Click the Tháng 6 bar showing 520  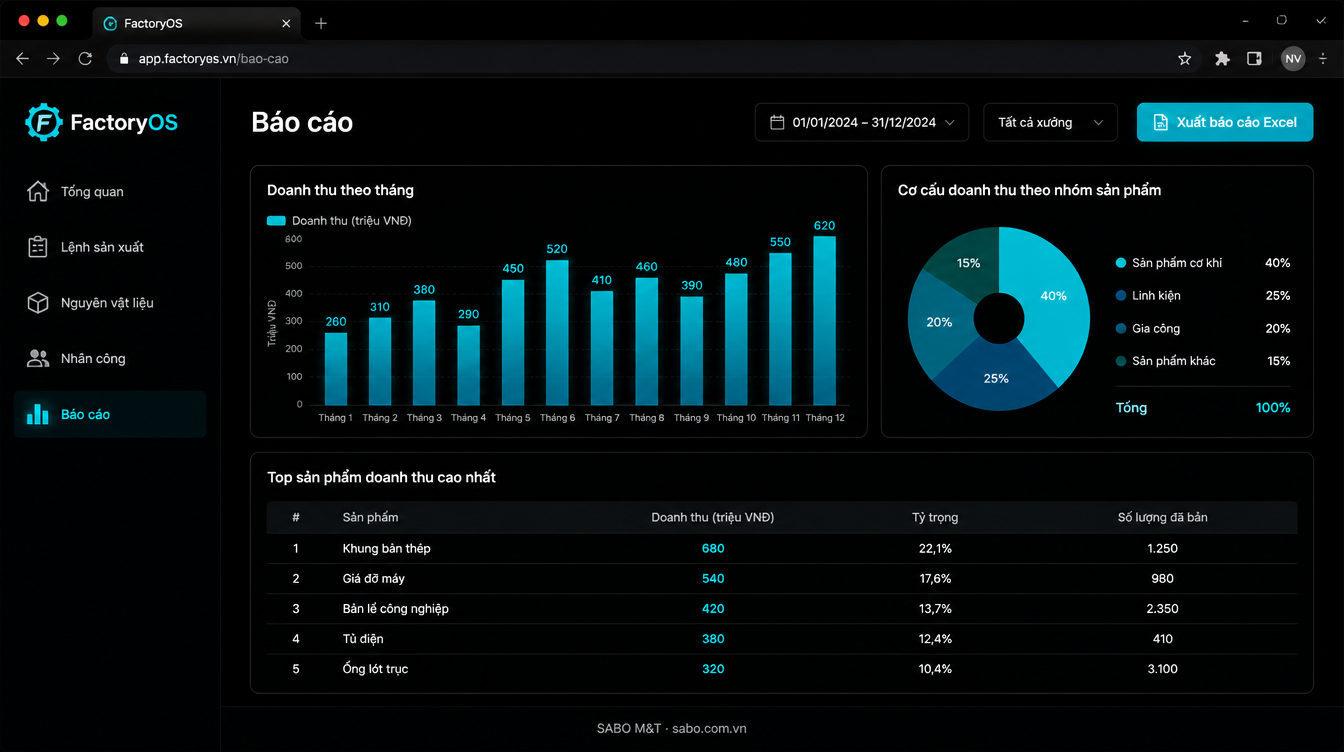pyautogui.click(x=557, y=333)
